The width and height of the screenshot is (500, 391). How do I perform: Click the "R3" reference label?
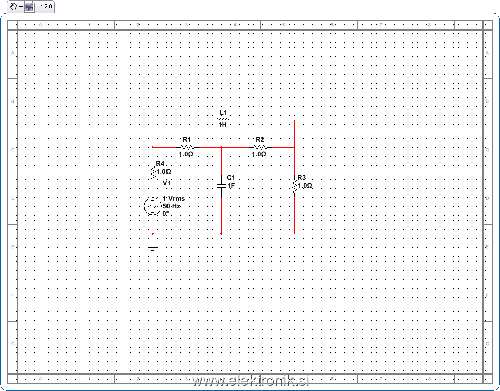click(x=301, y=177)
